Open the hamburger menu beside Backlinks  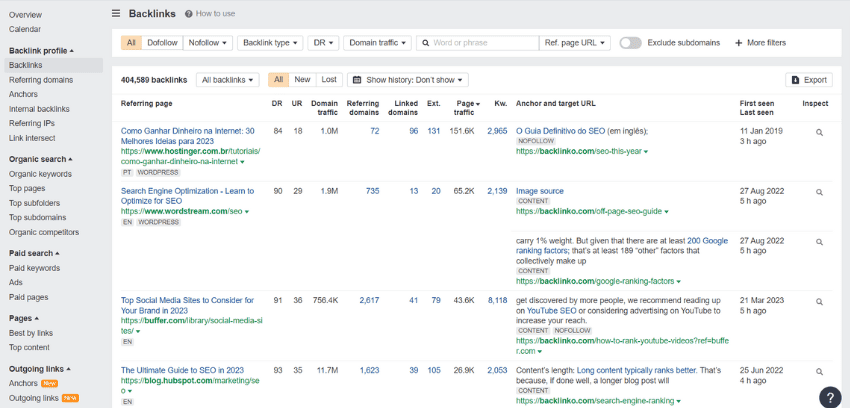click(116, 14)
